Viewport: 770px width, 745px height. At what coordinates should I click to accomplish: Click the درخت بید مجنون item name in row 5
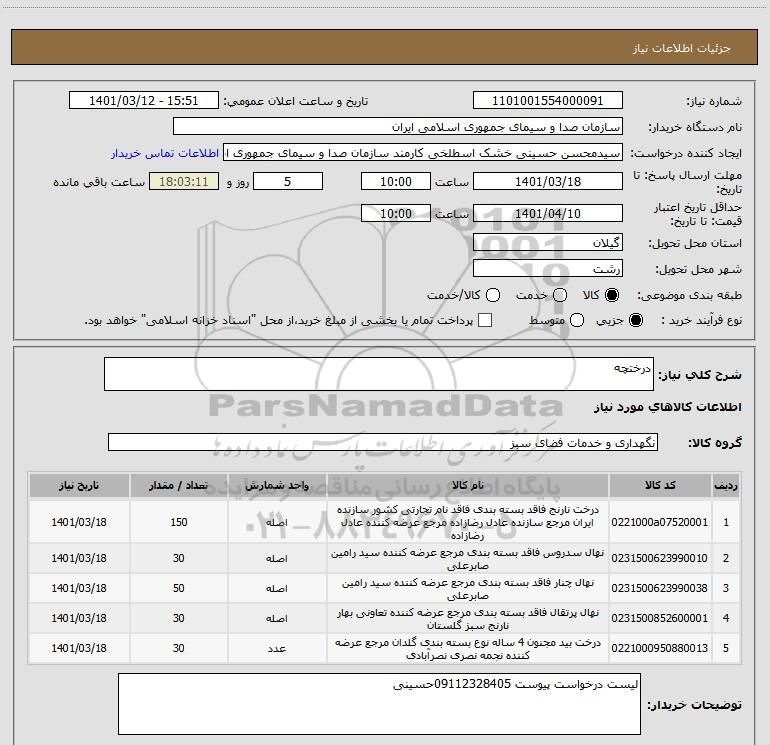(x=468, y=649)
